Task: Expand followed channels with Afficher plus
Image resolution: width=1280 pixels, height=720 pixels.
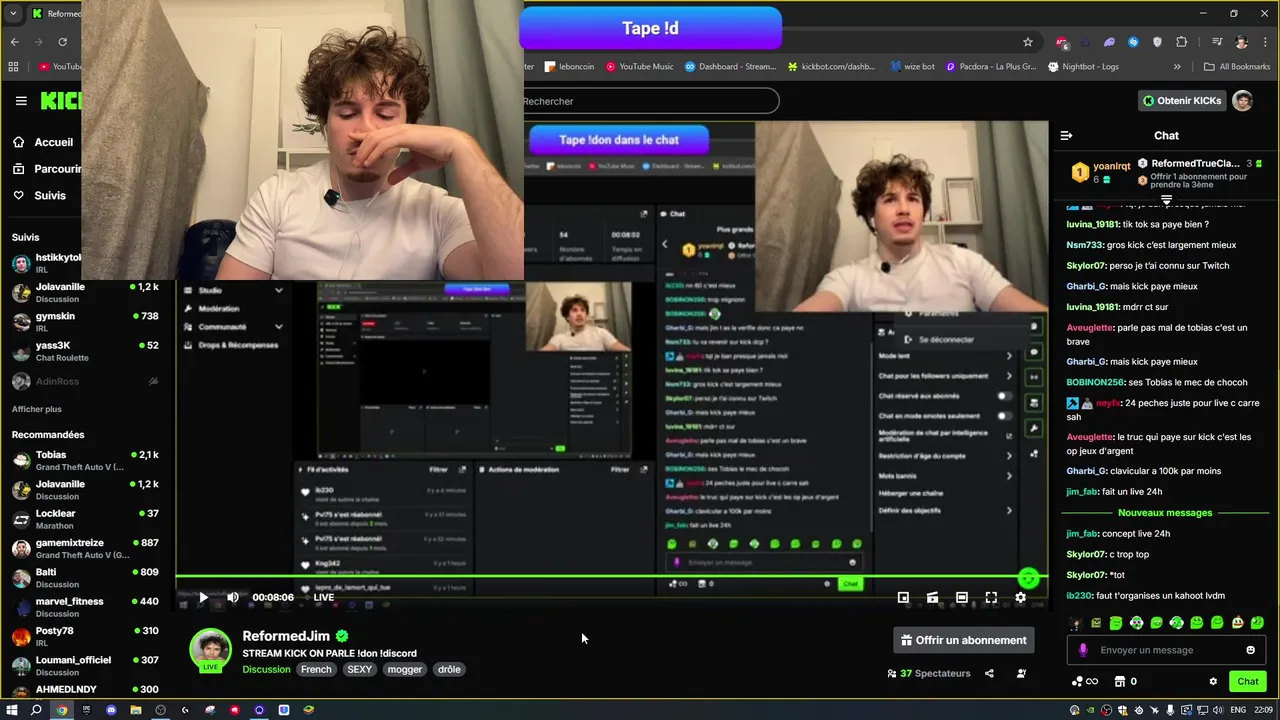Action: click(36, 409)
